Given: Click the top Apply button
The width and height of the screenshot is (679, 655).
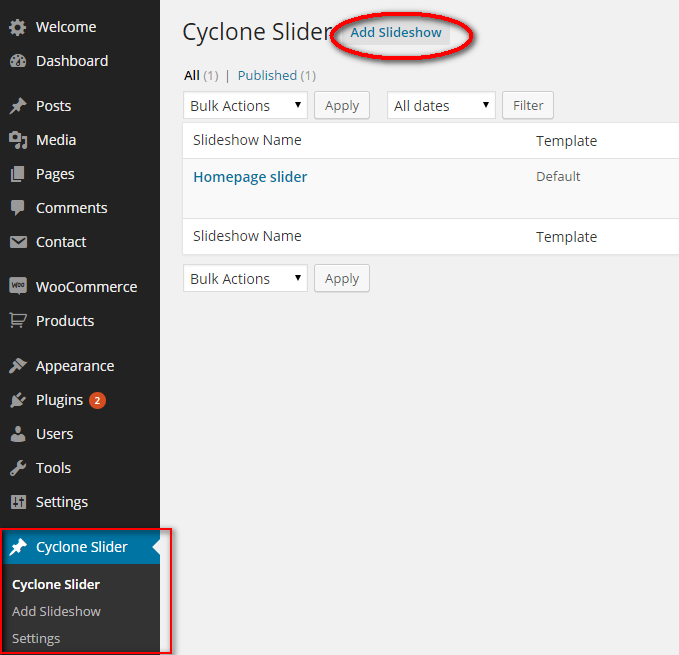Looking at the screenshot, I should click(x=342, y=105).
